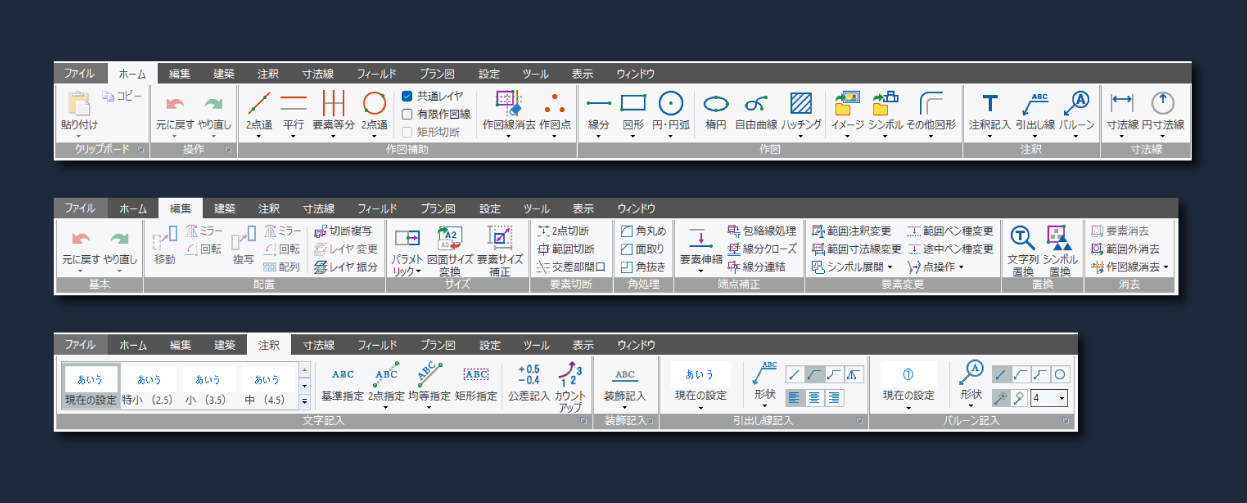Viewport: 1247px width, 503px height.
Task: Click the 図面サイズ変換 icon
Action: (449, 237)
